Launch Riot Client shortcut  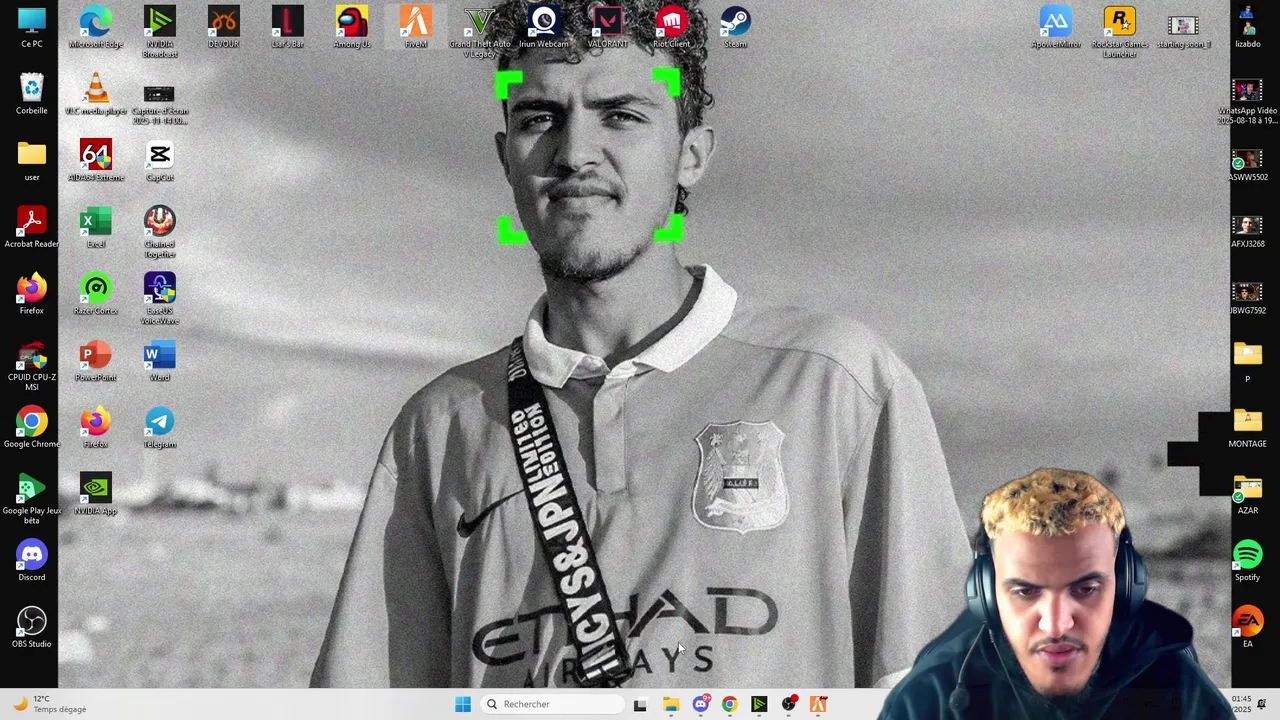(x=671, y=27)
